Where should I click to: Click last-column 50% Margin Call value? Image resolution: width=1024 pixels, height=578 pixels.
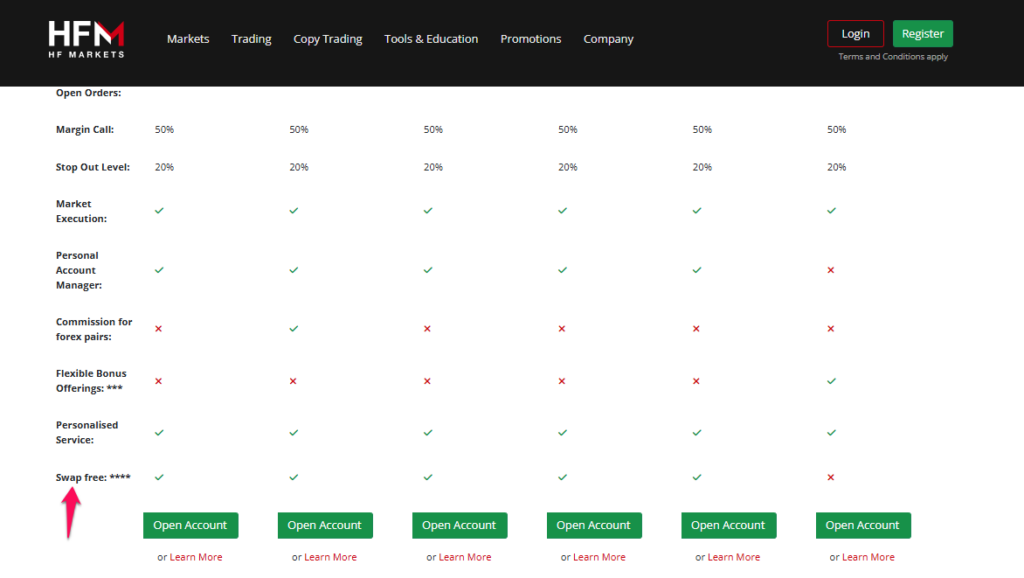[x=837, y=129]
